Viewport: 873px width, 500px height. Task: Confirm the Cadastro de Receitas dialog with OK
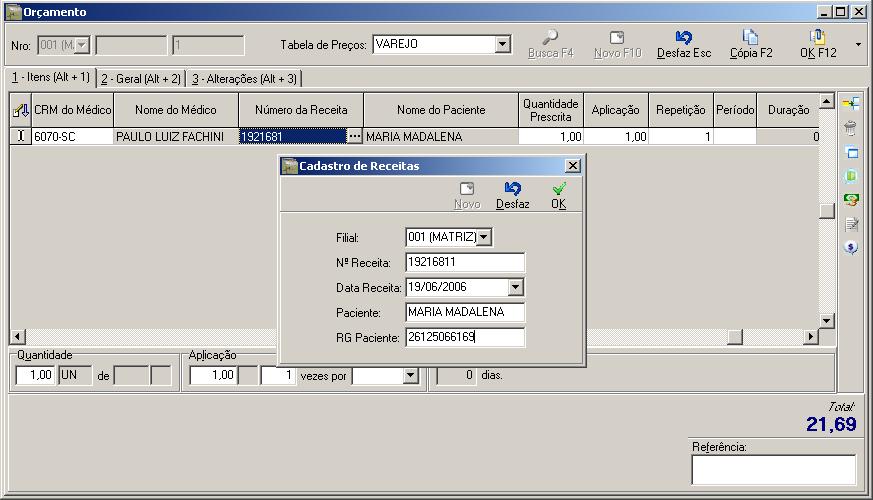click(558, 195)
